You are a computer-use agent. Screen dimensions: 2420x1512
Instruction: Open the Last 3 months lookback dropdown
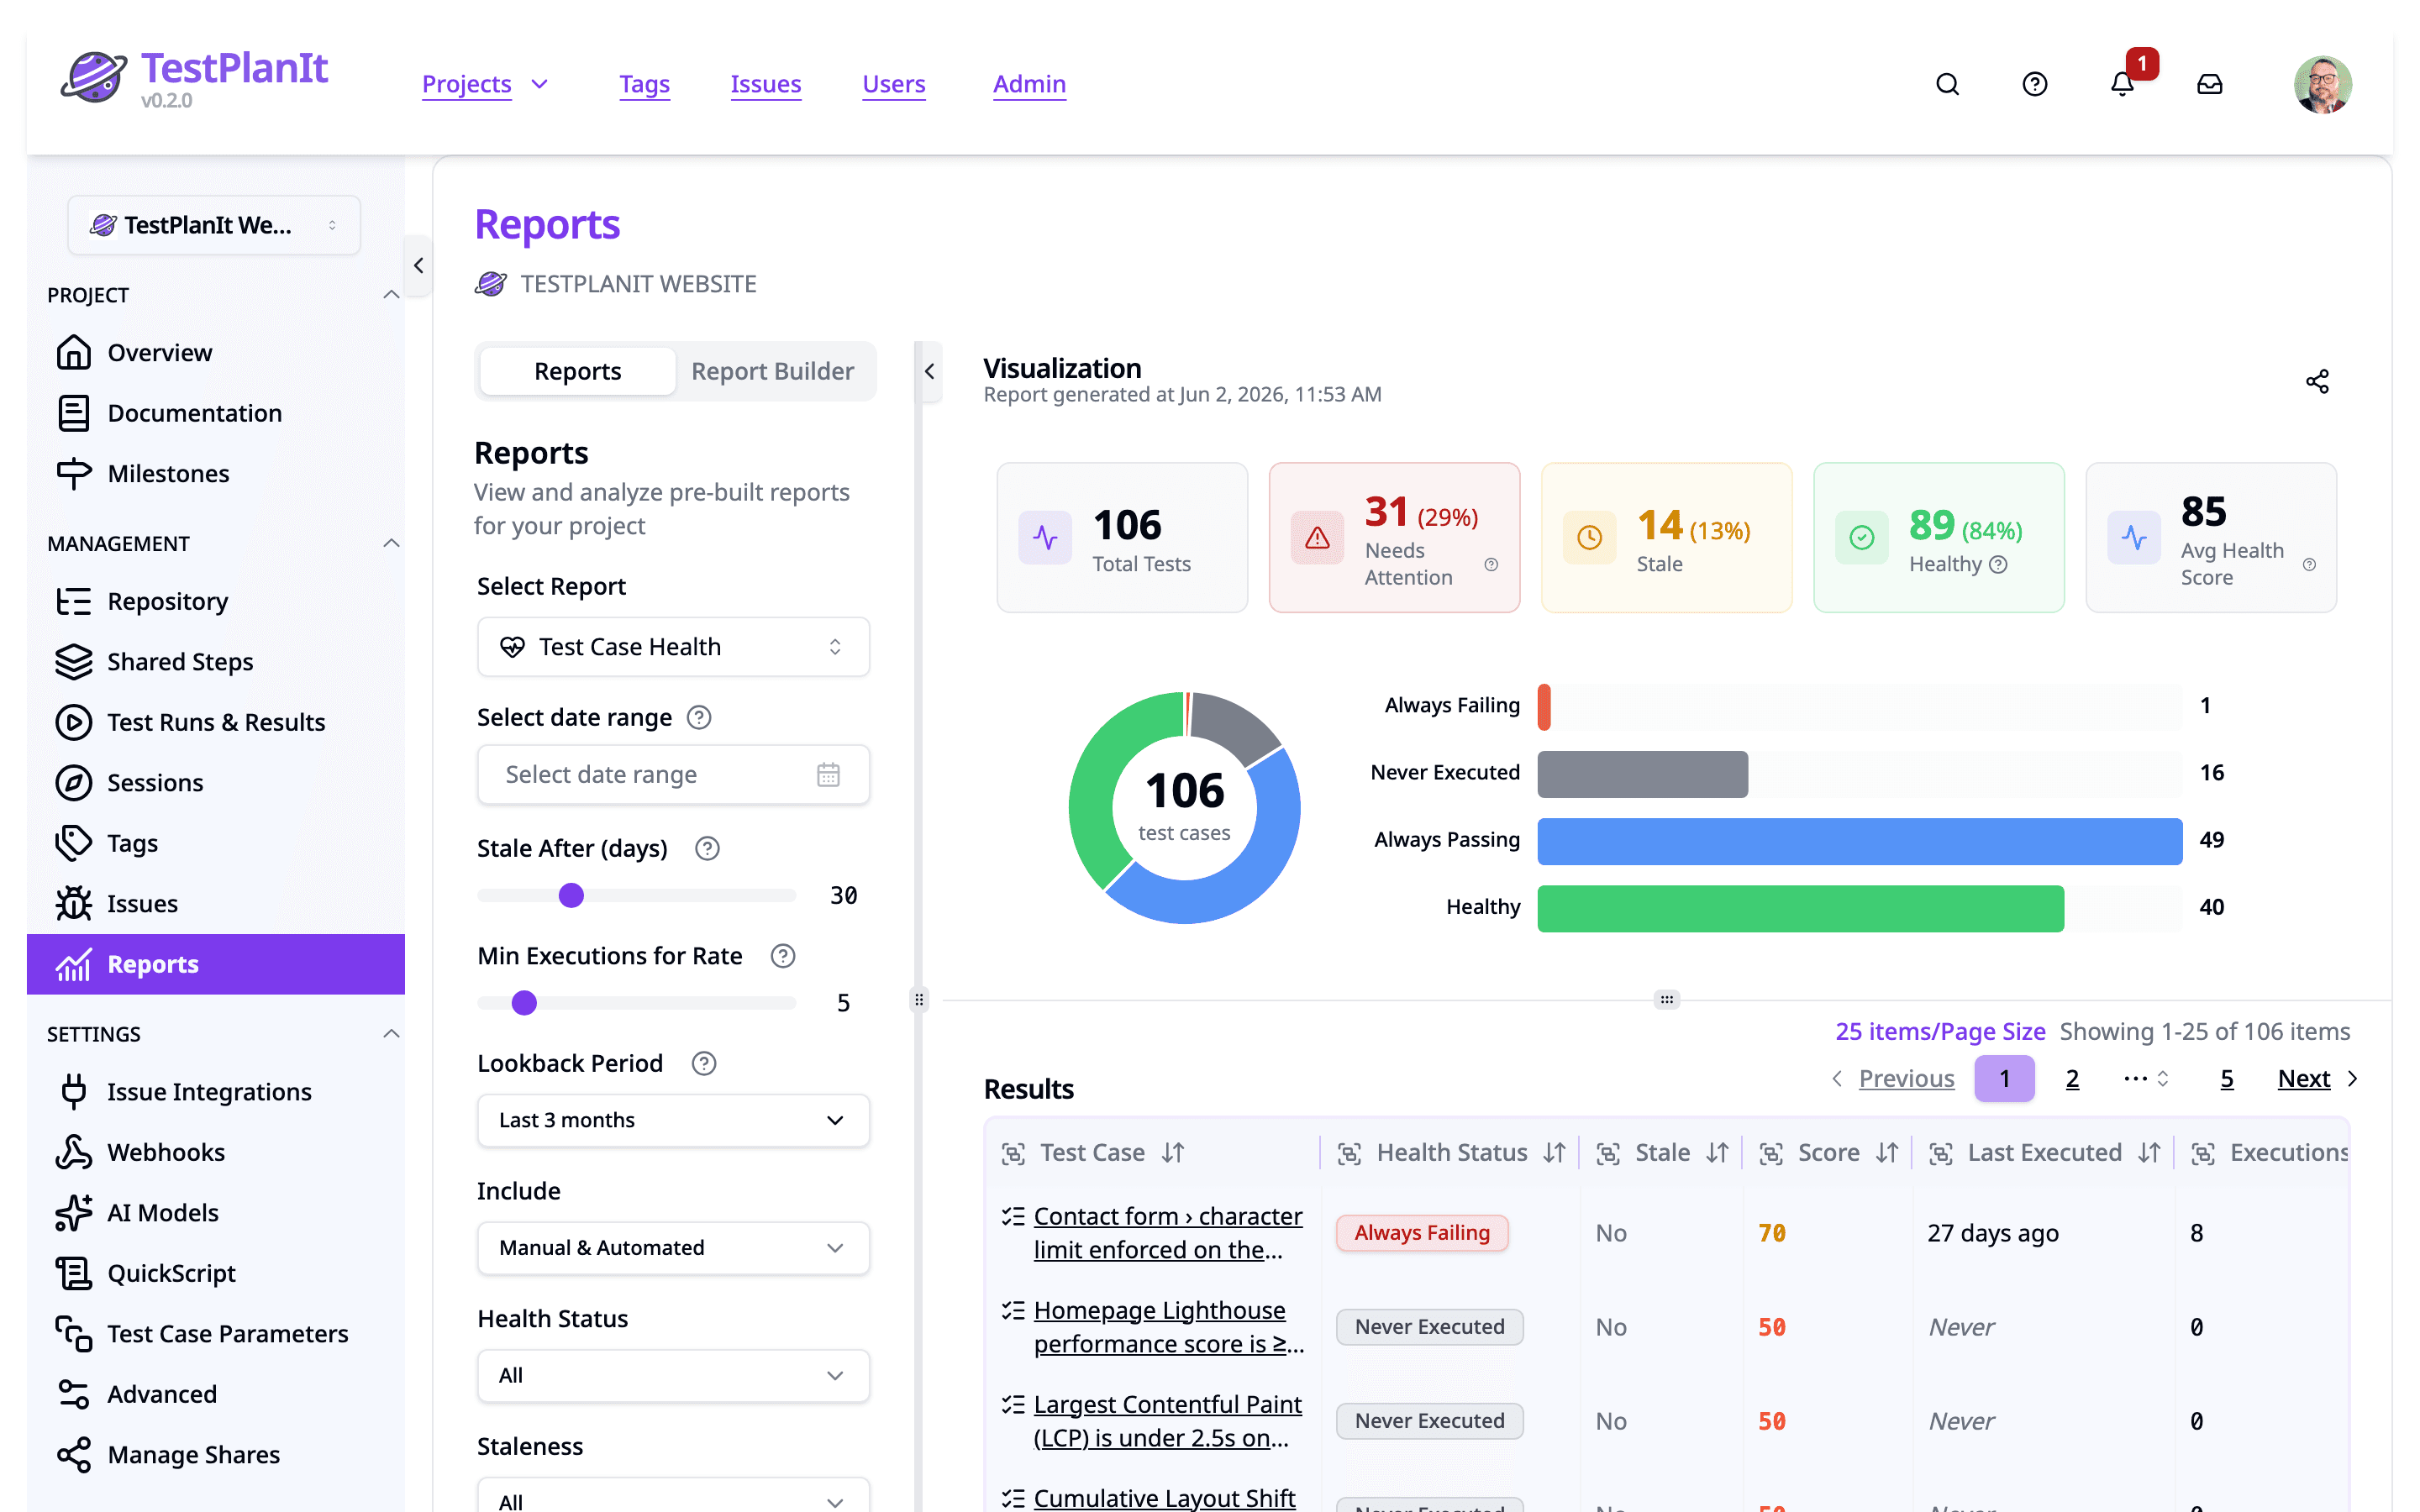tap(673, 1120)
